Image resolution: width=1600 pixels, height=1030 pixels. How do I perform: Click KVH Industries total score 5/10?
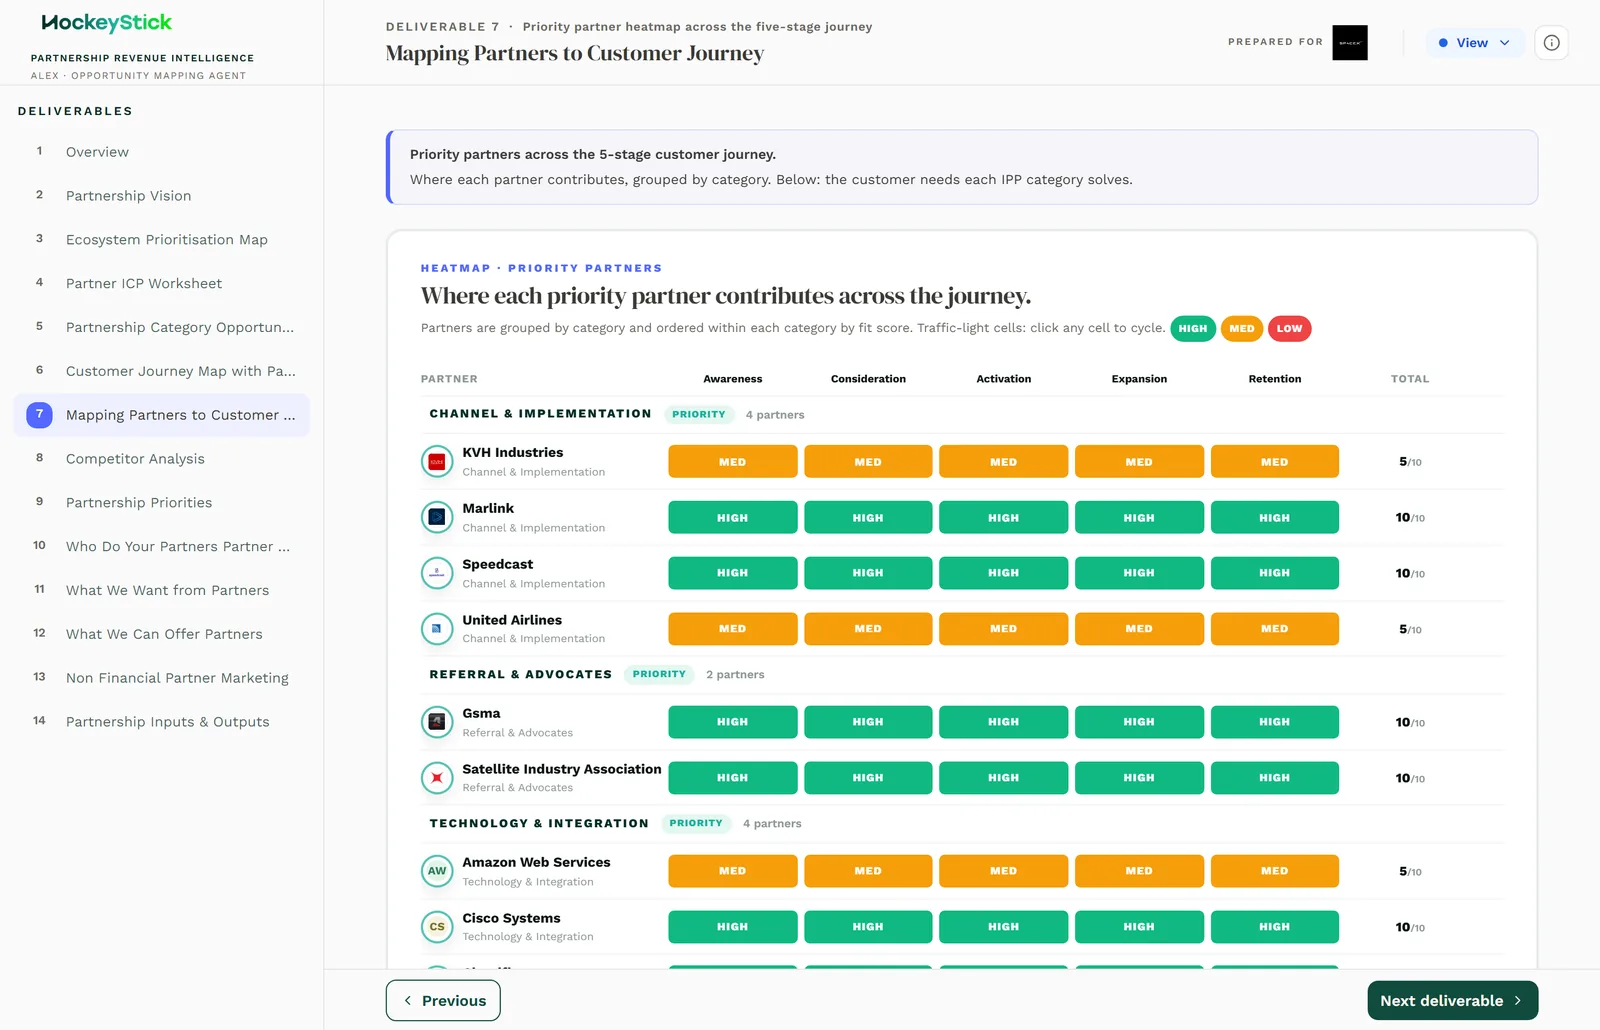tap(1409, 462)
